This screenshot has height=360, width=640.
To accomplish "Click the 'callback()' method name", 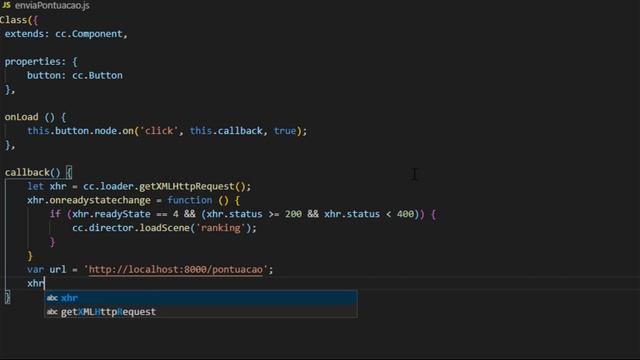I will [32, 172].
